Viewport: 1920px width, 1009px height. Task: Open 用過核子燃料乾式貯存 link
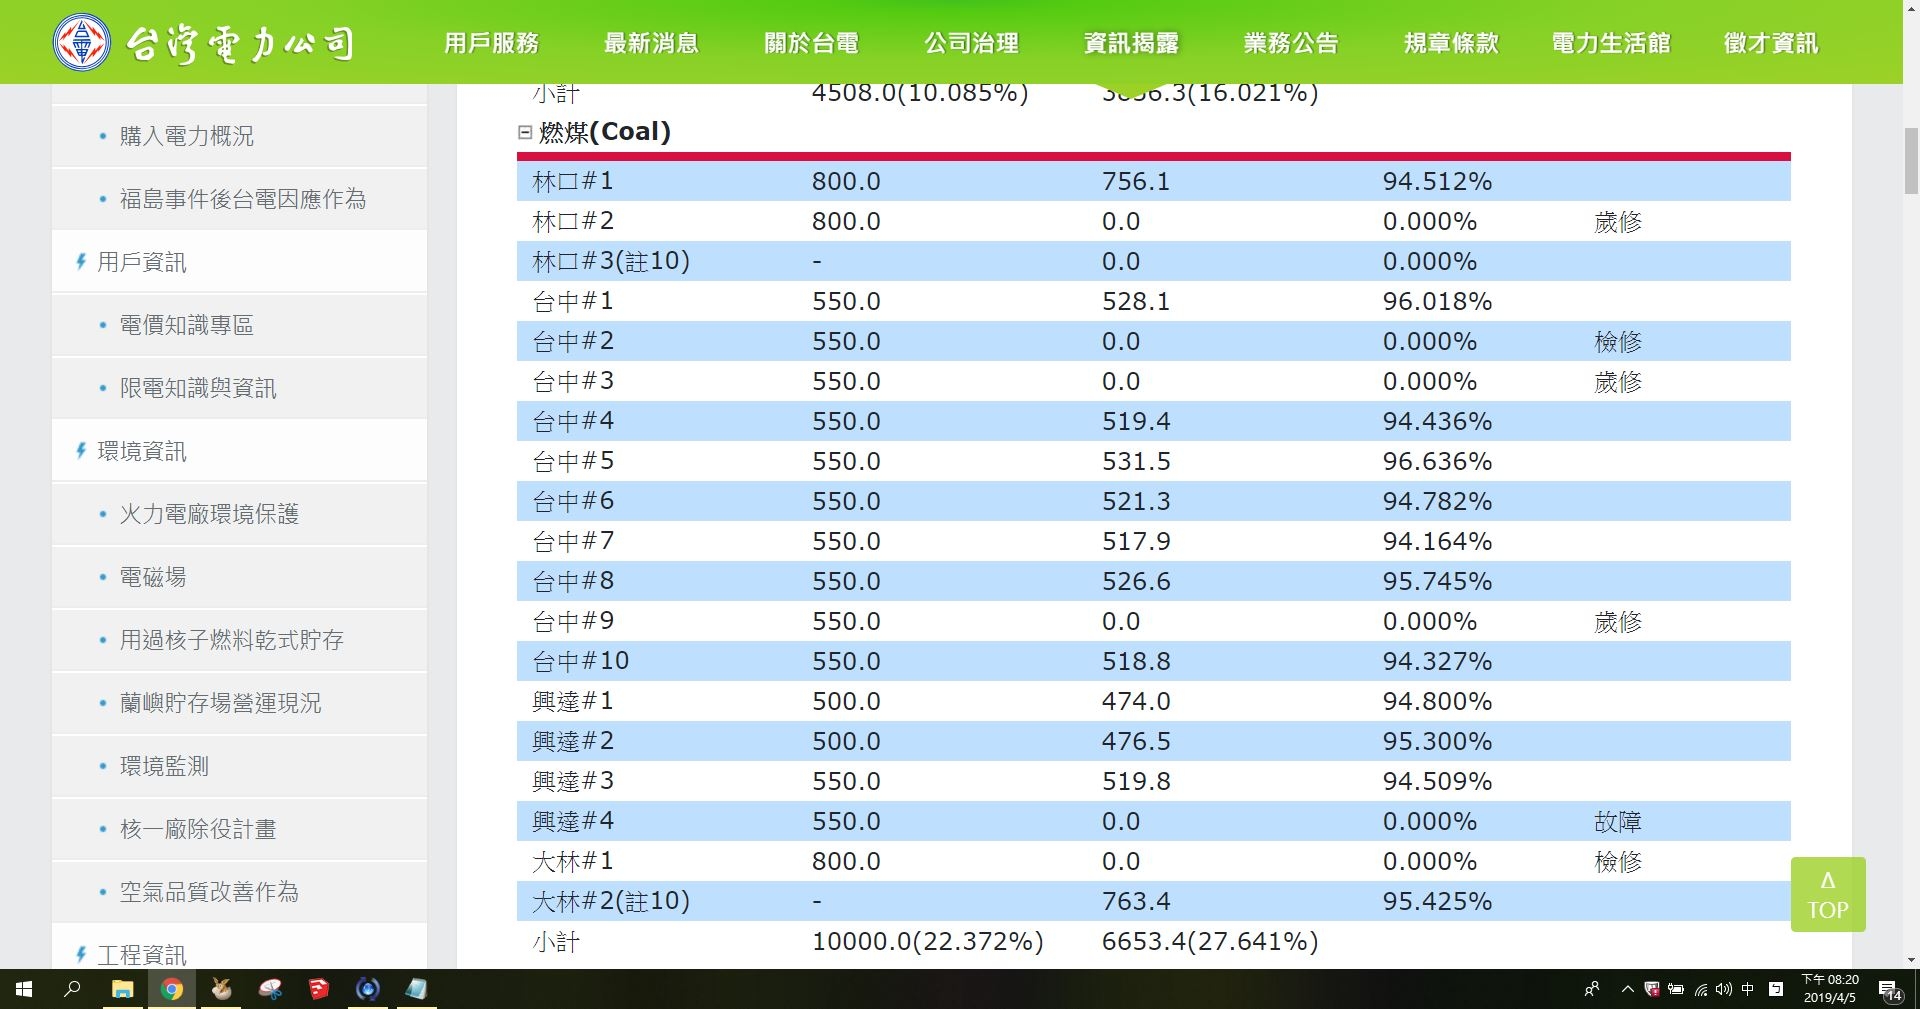(x=231, y=640)
